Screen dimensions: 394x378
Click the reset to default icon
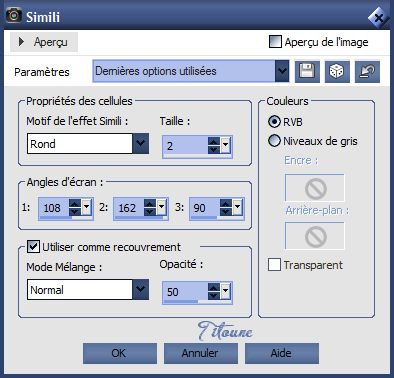coord(367,71)
